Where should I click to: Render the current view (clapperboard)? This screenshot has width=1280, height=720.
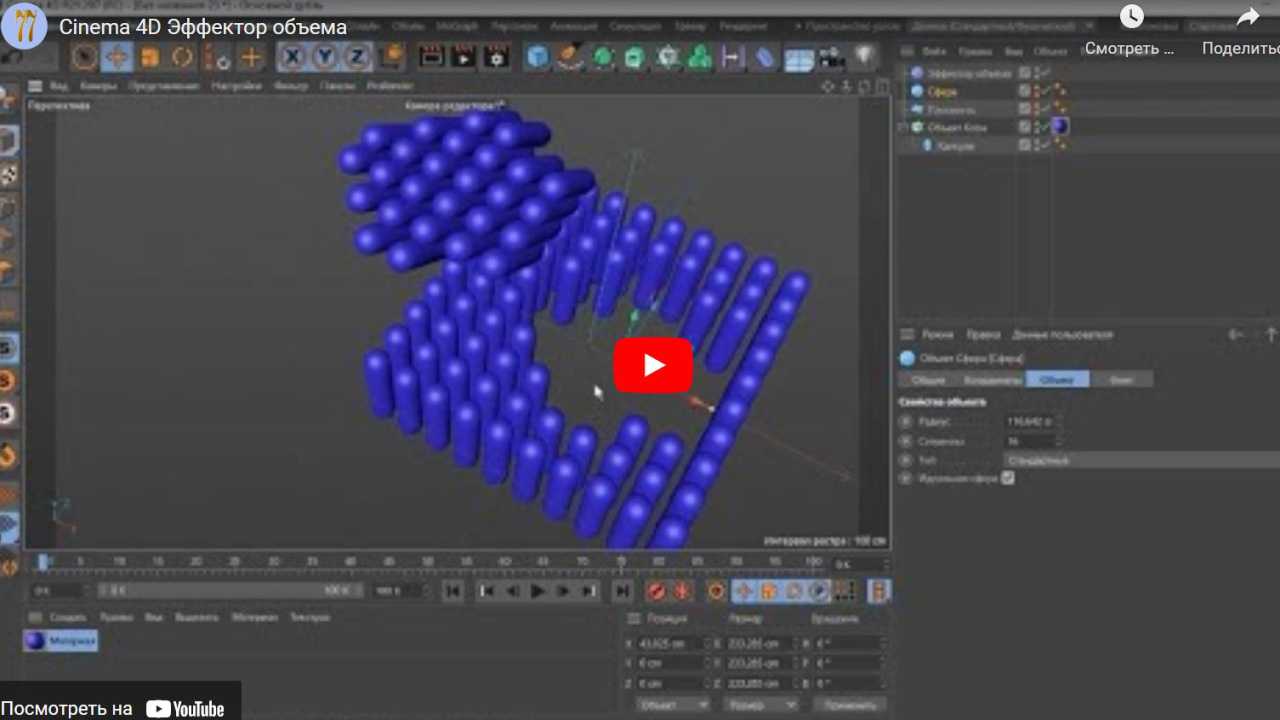[432, 57]
